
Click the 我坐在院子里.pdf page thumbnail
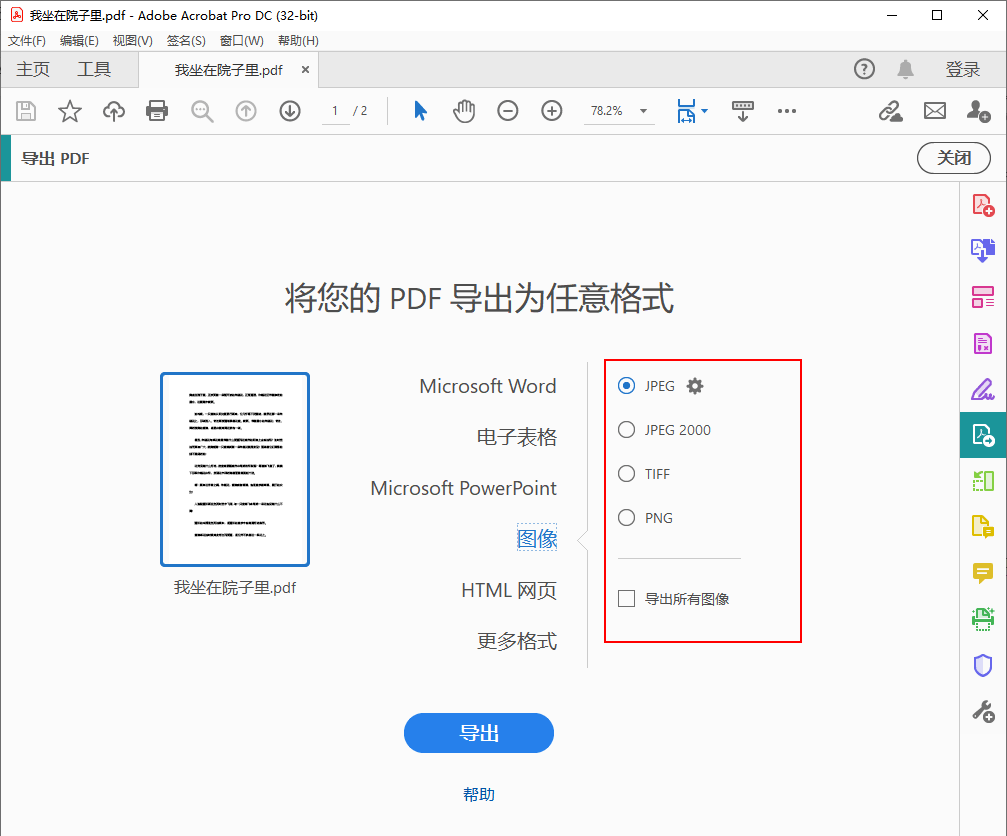[235, 469]
